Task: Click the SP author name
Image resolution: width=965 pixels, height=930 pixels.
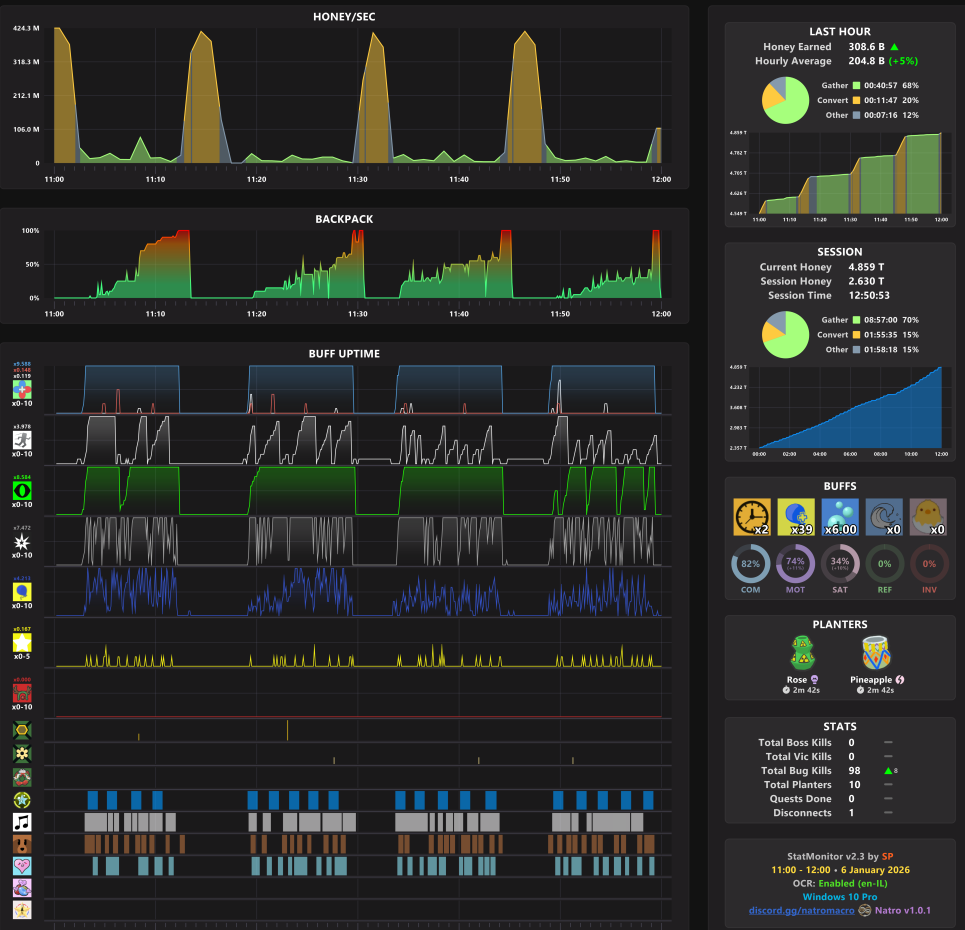Action: (887, 856)
